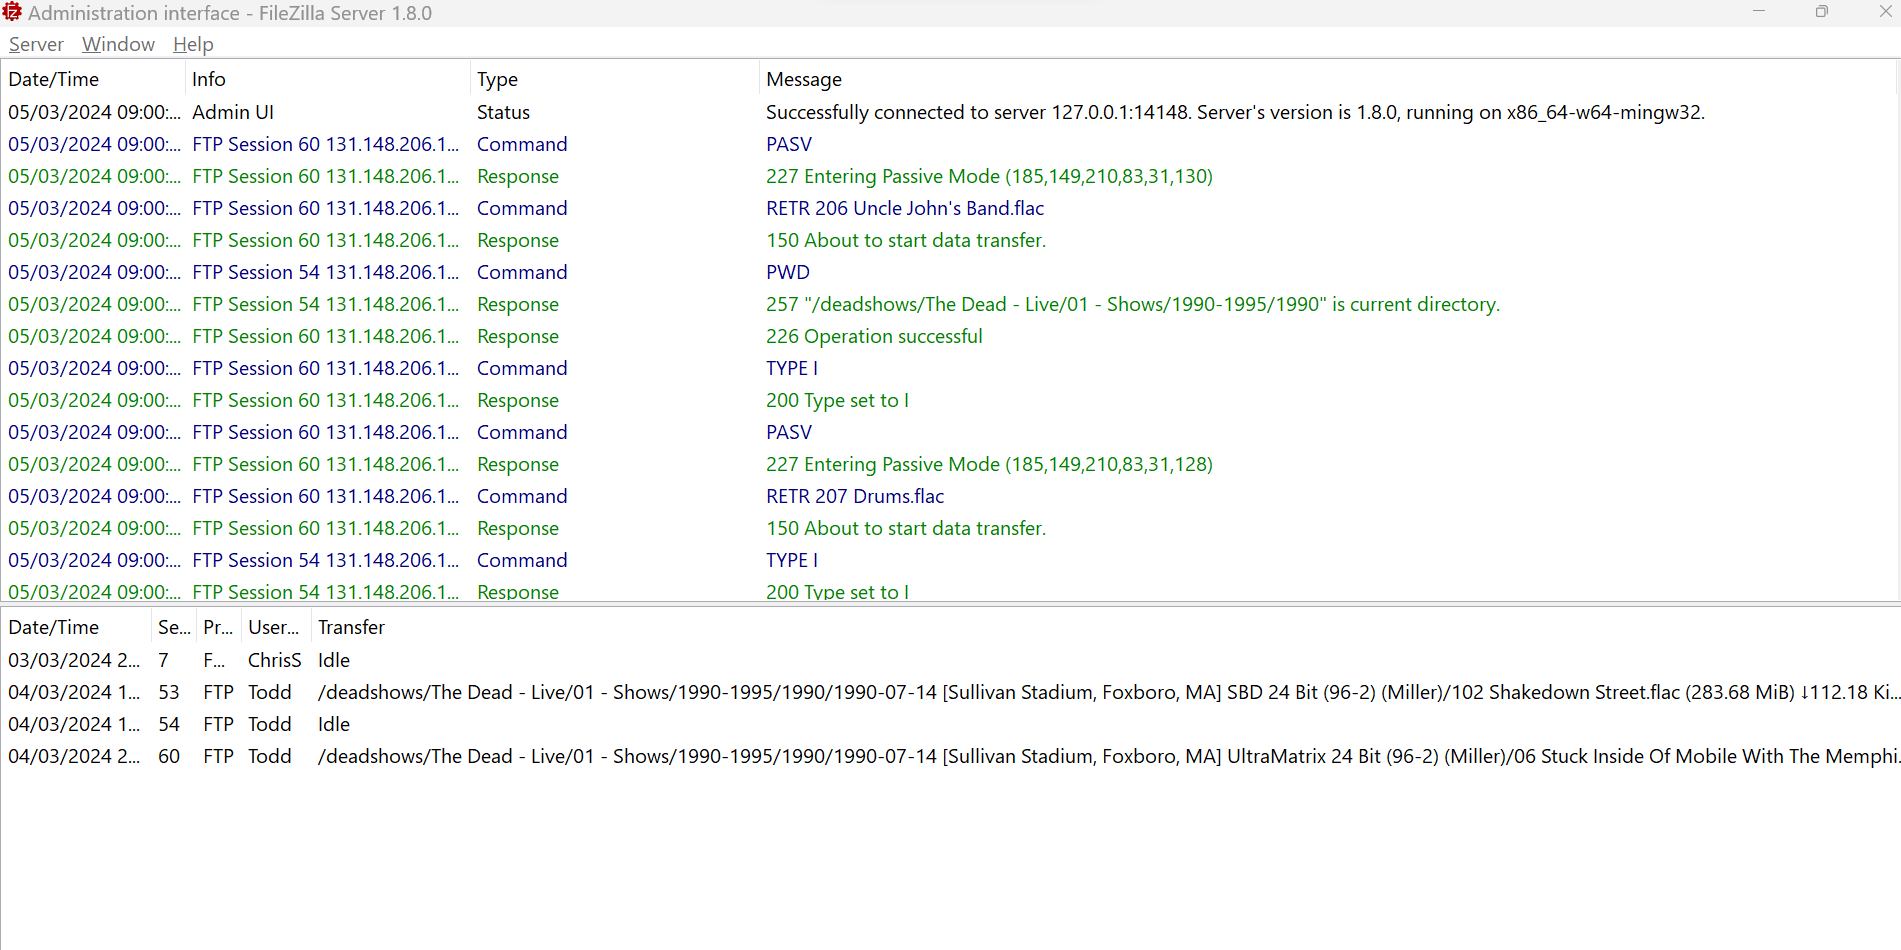Select the Admin UI status log row

949,112
